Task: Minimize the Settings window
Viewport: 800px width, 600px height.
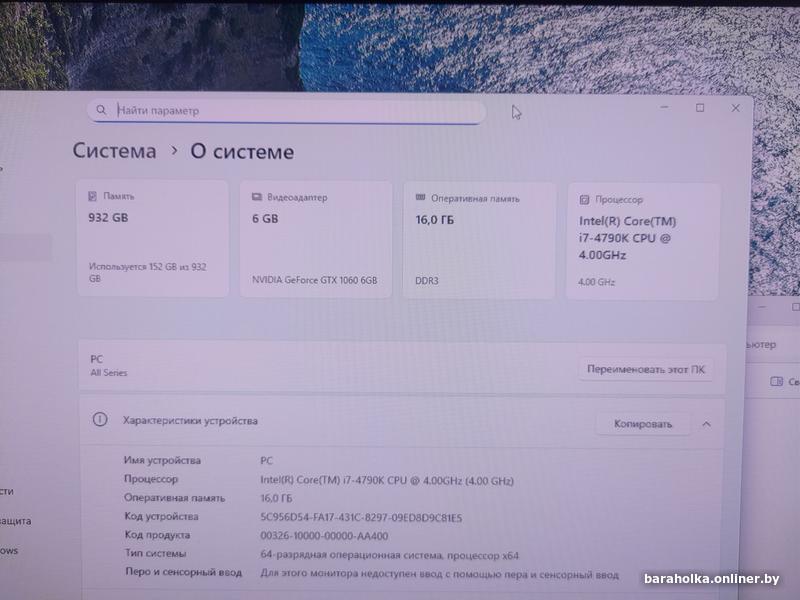Action: [x=664, y=107]
